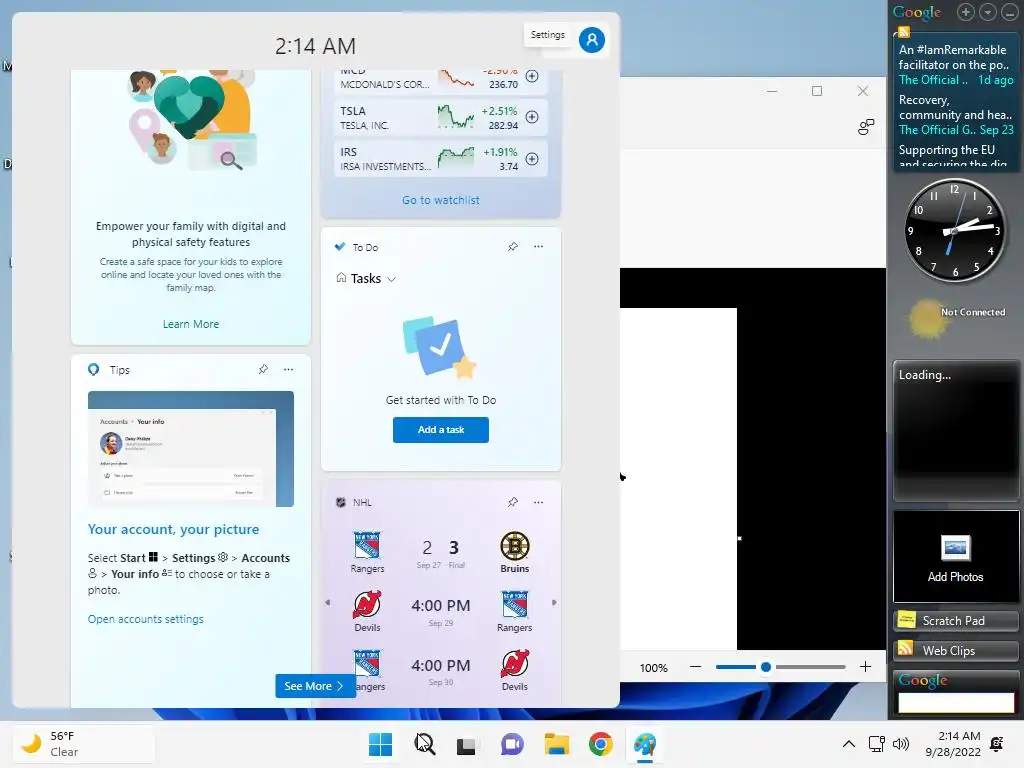Click Add gadget plus in Google sidebar
This screenshot has width=1024, height=768.
tap(966, 12)
